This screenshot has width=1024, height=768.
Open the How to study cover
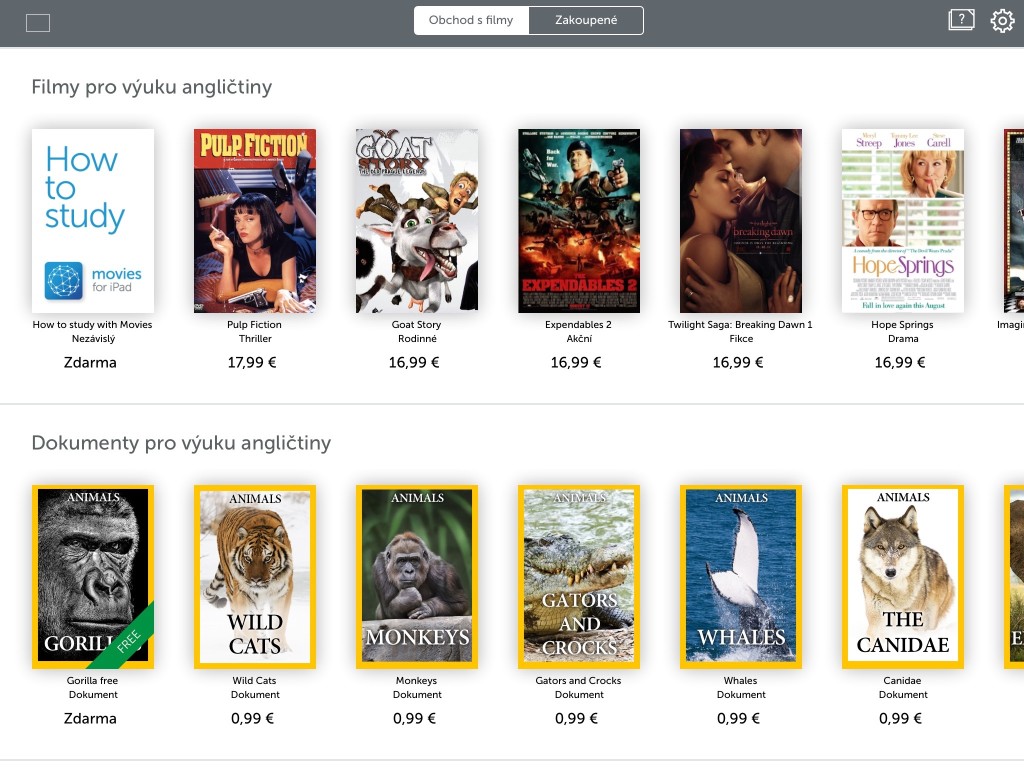pos(93,221)
